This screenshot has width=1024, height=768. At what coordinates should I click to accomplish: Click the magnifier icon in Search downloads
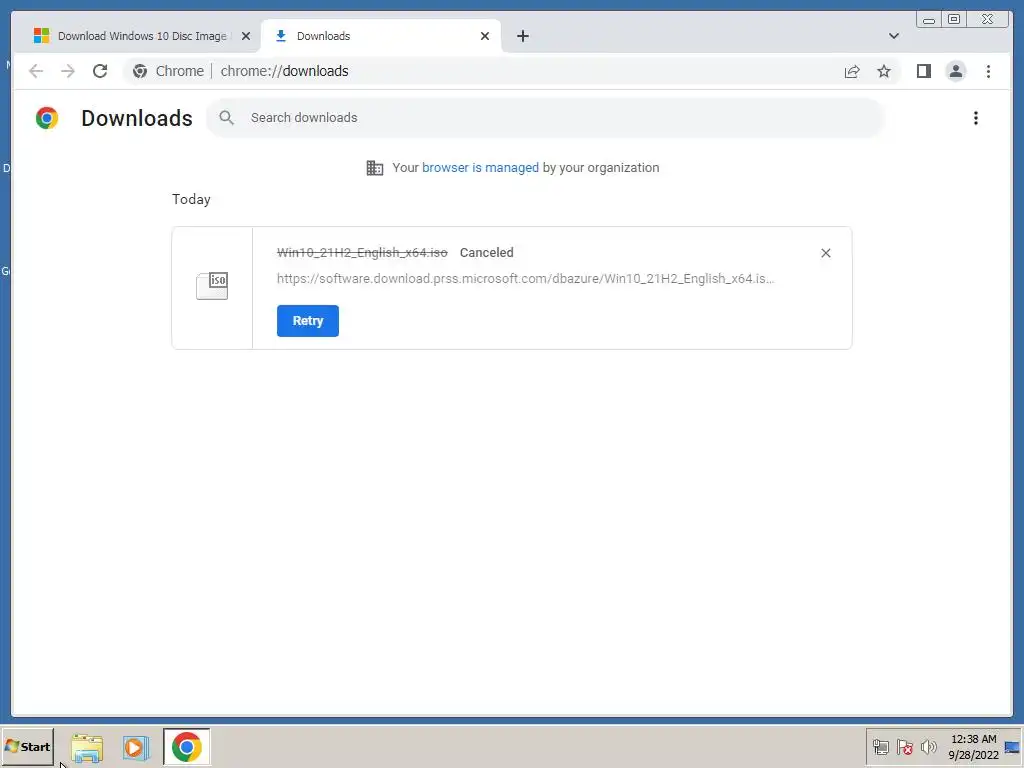pyautogui.click(x=227, y=118)
